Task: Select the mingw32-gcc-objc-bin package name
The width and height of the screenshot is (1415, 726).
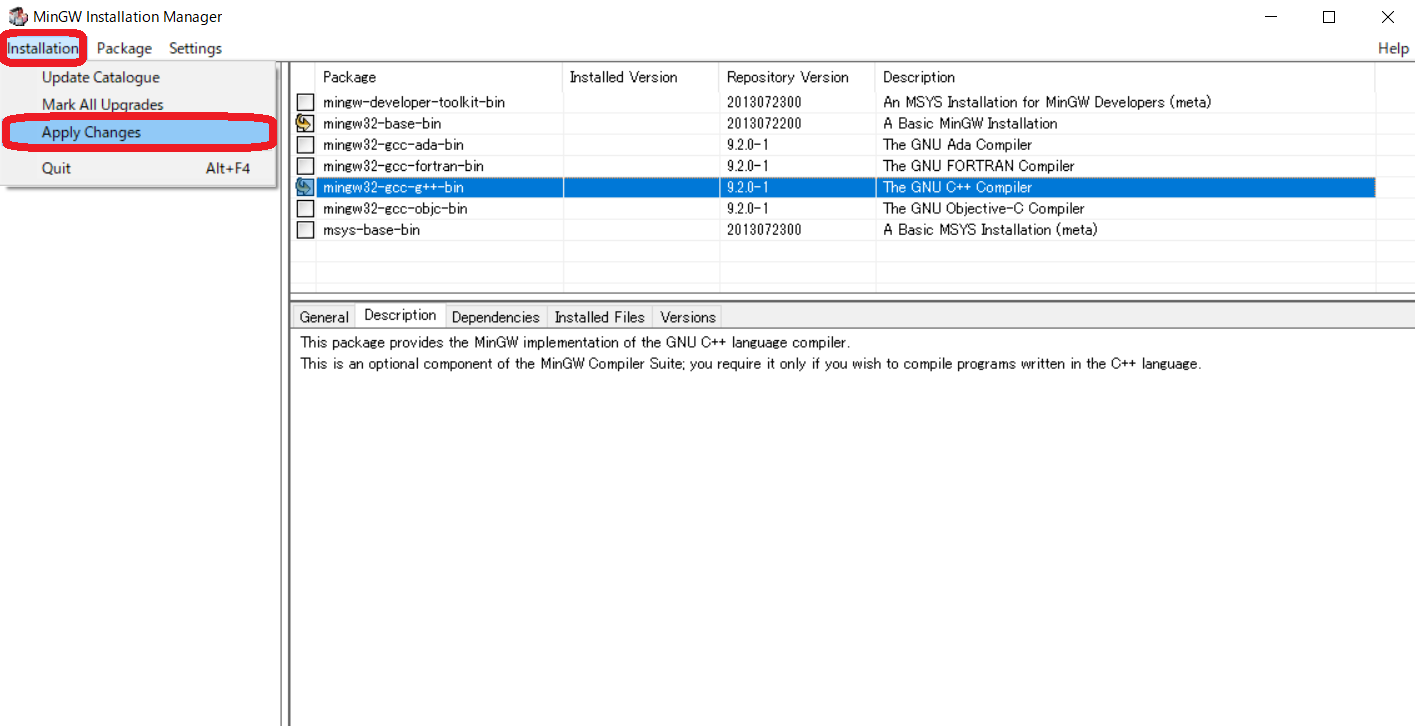Action: point(395,209)
